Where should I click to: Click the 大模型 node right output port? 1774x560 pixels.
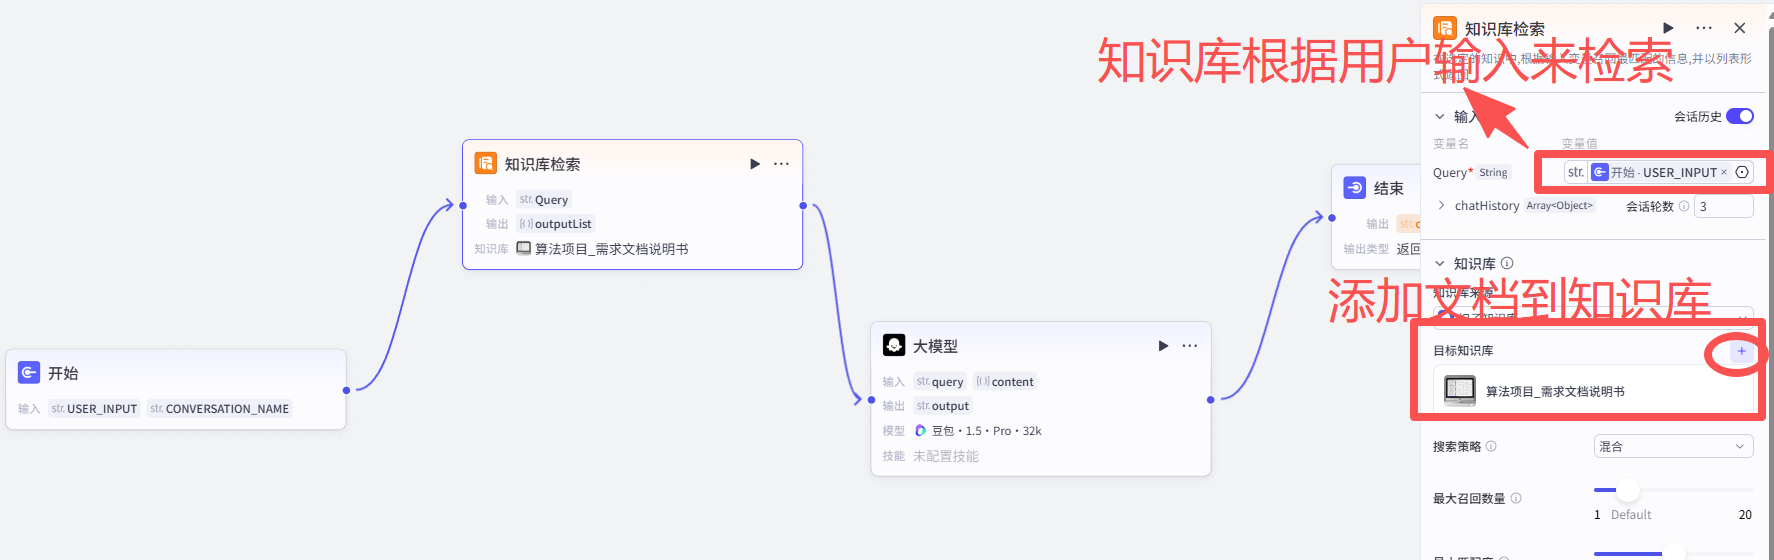point(1211,400)
